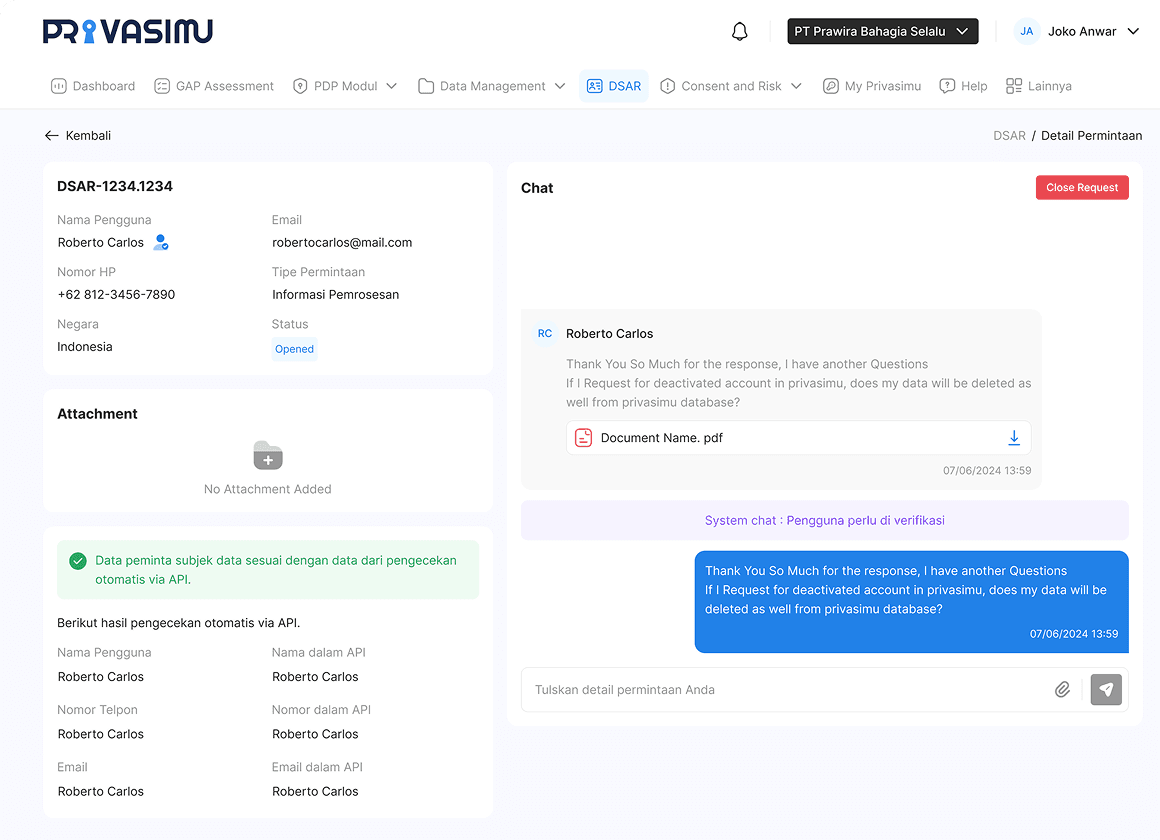Click the paperclip attach file icon
This screenshot has height=840, width=1160.
[x=1062, y=690]
